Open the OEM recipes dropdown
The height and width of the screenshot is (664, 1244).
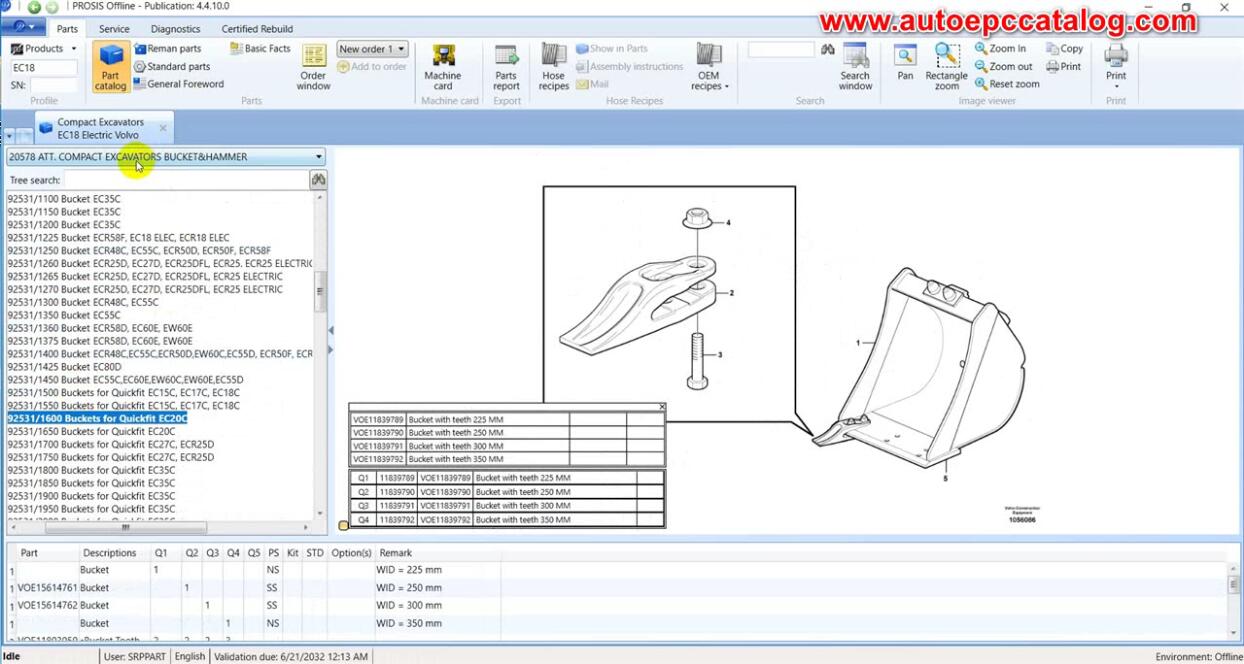pyautogui.click(x=709, y=67)
